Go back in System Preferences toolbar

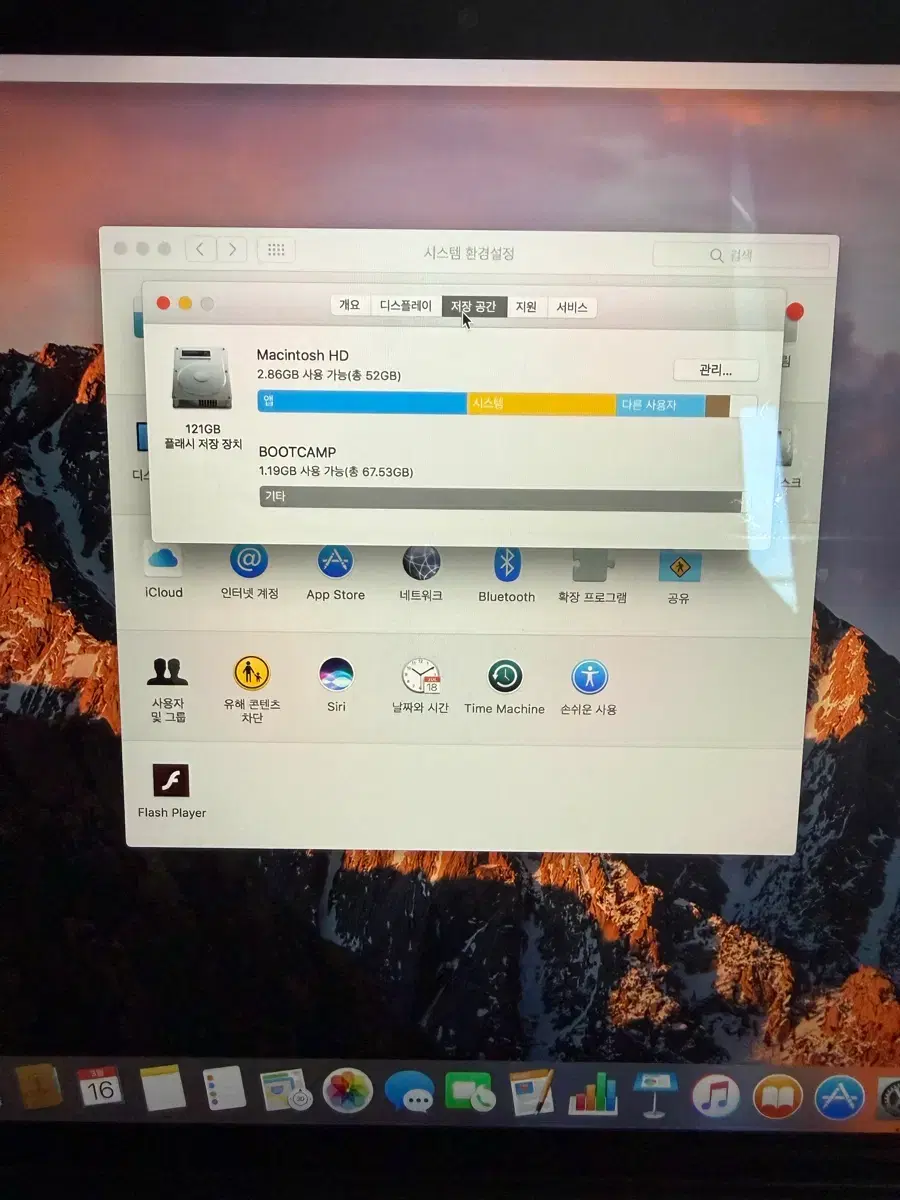point(201,249)
